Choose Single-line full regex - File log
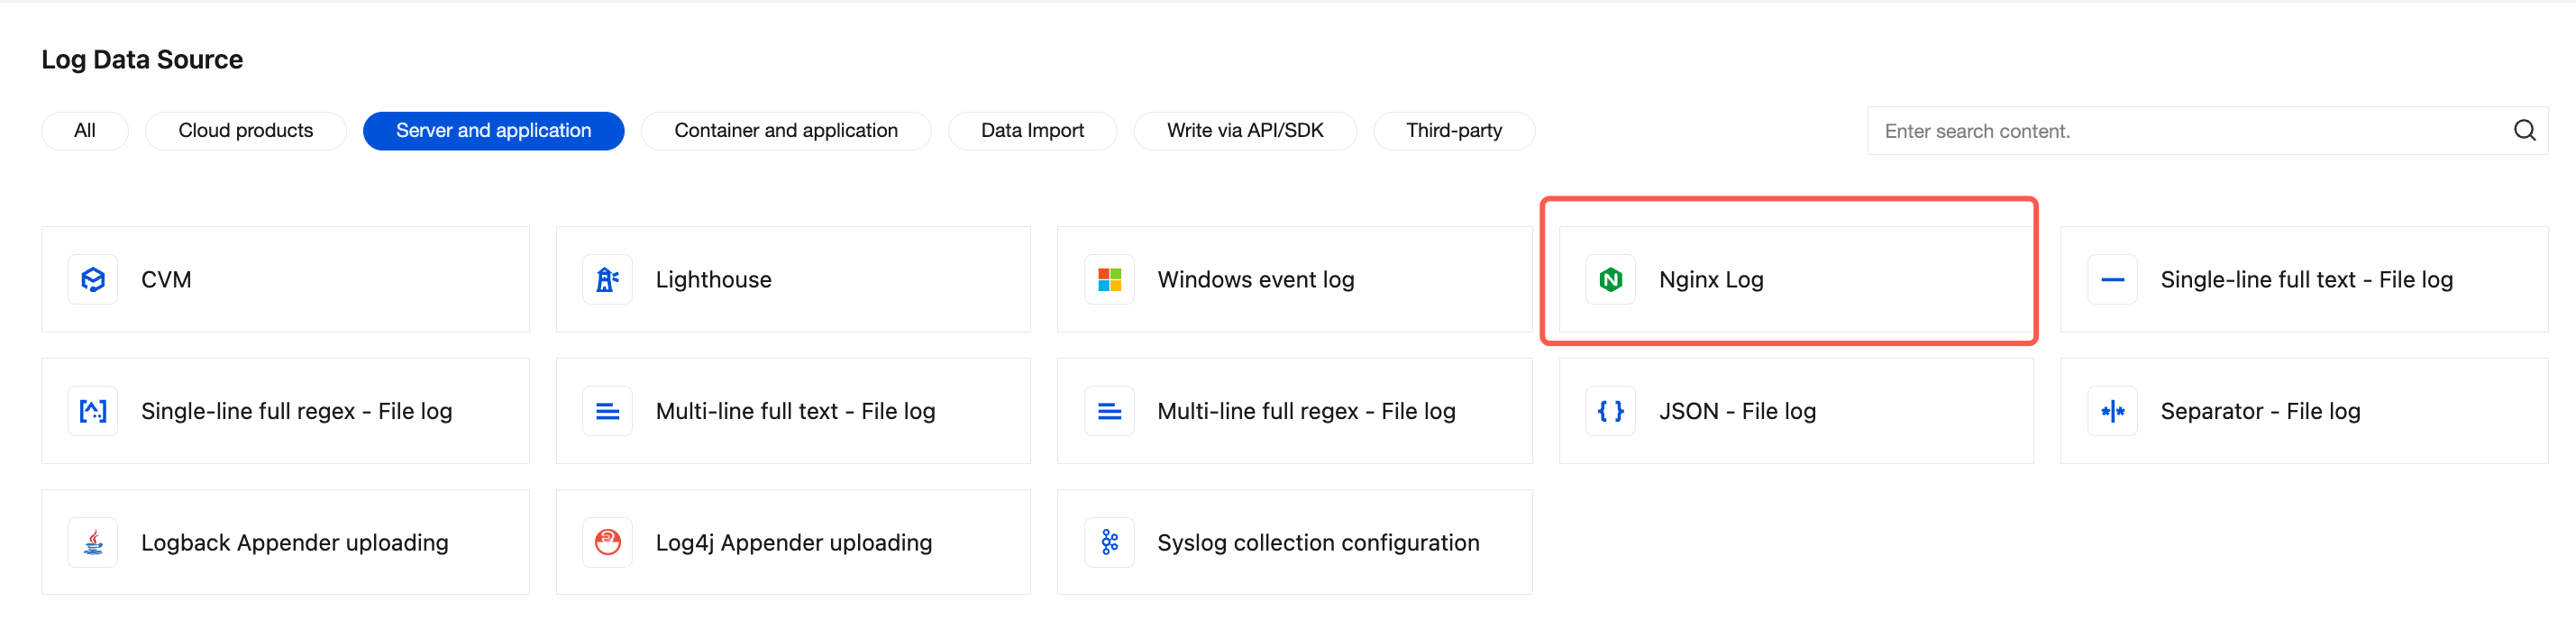2576x629 pixels. (296, 411)
